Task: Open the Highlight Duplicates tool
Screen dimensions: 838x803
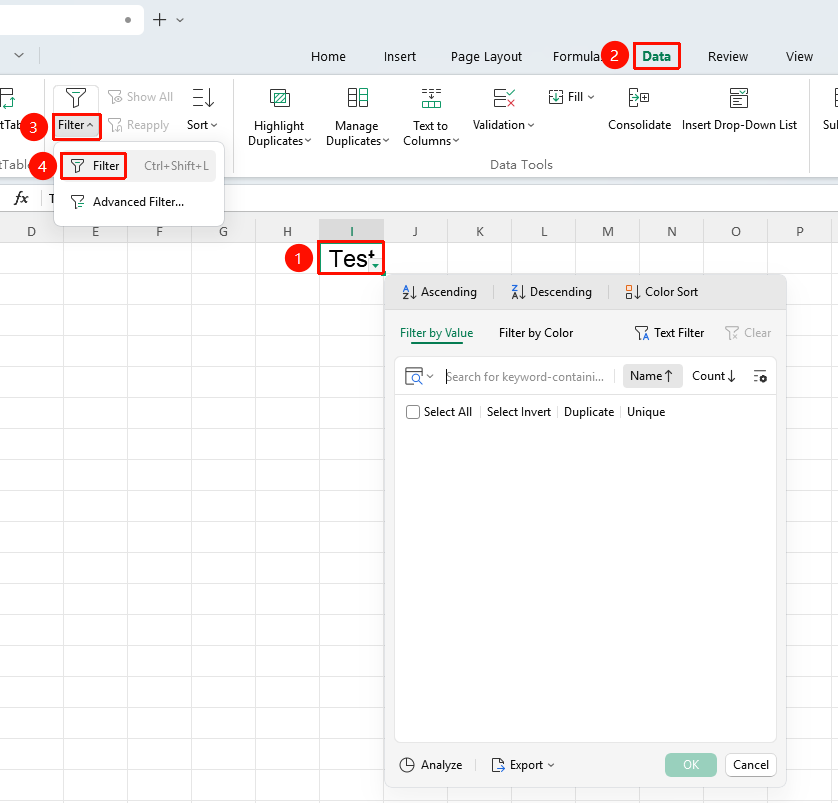Action: coord(280,117)
